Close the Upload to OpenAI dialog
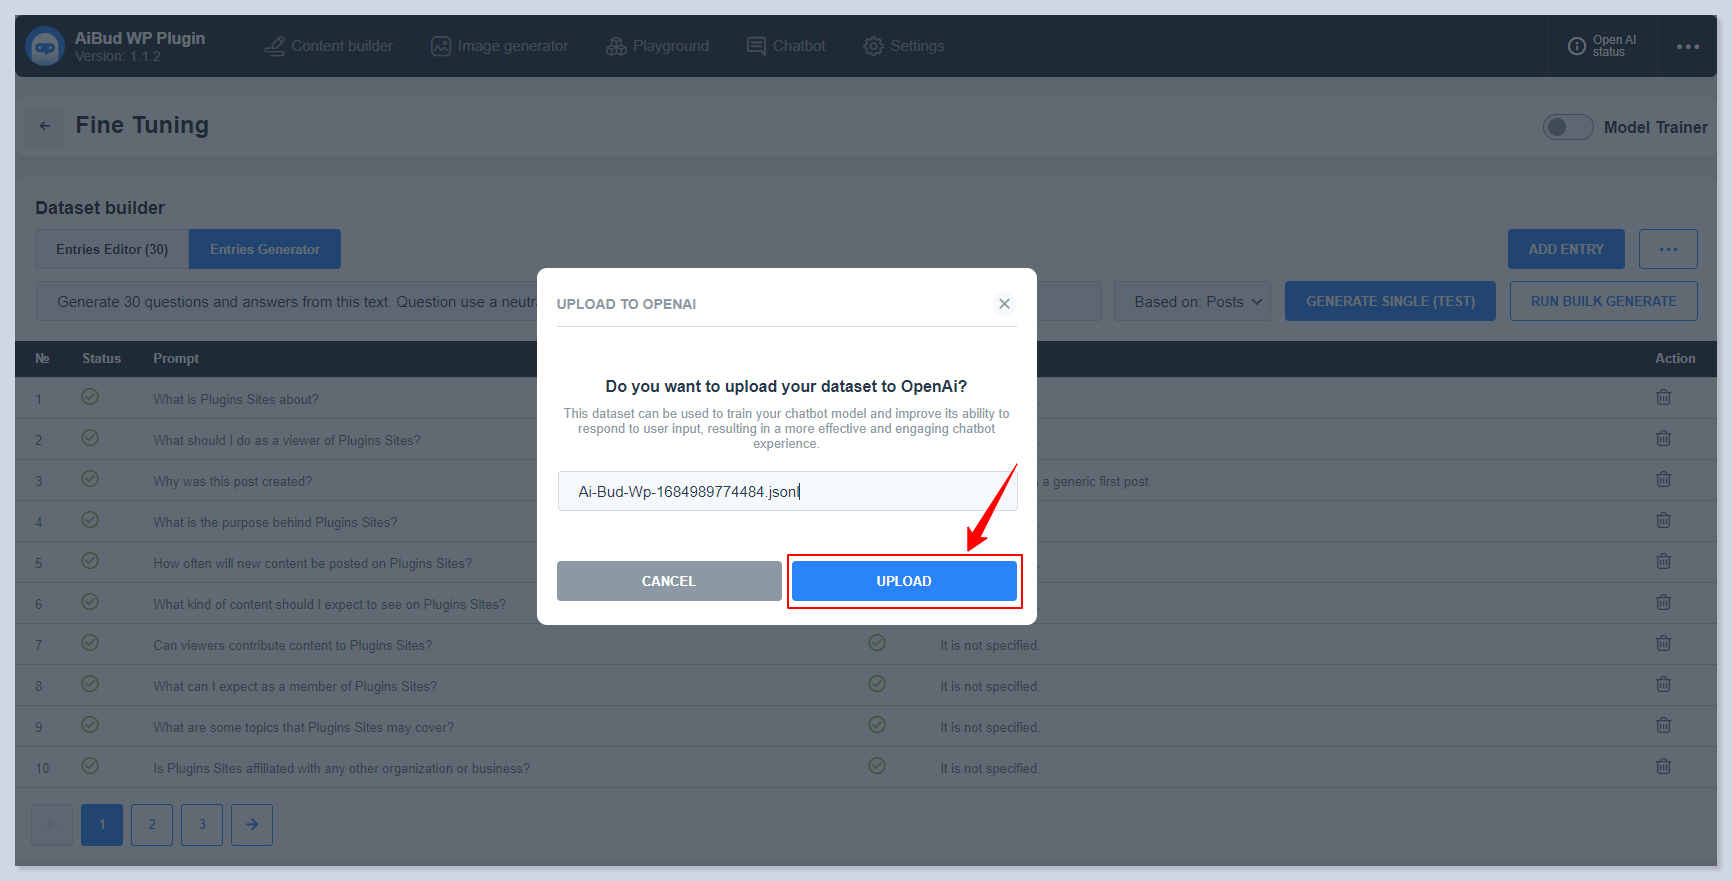The image size is (1732, 881). (1004, 304)
